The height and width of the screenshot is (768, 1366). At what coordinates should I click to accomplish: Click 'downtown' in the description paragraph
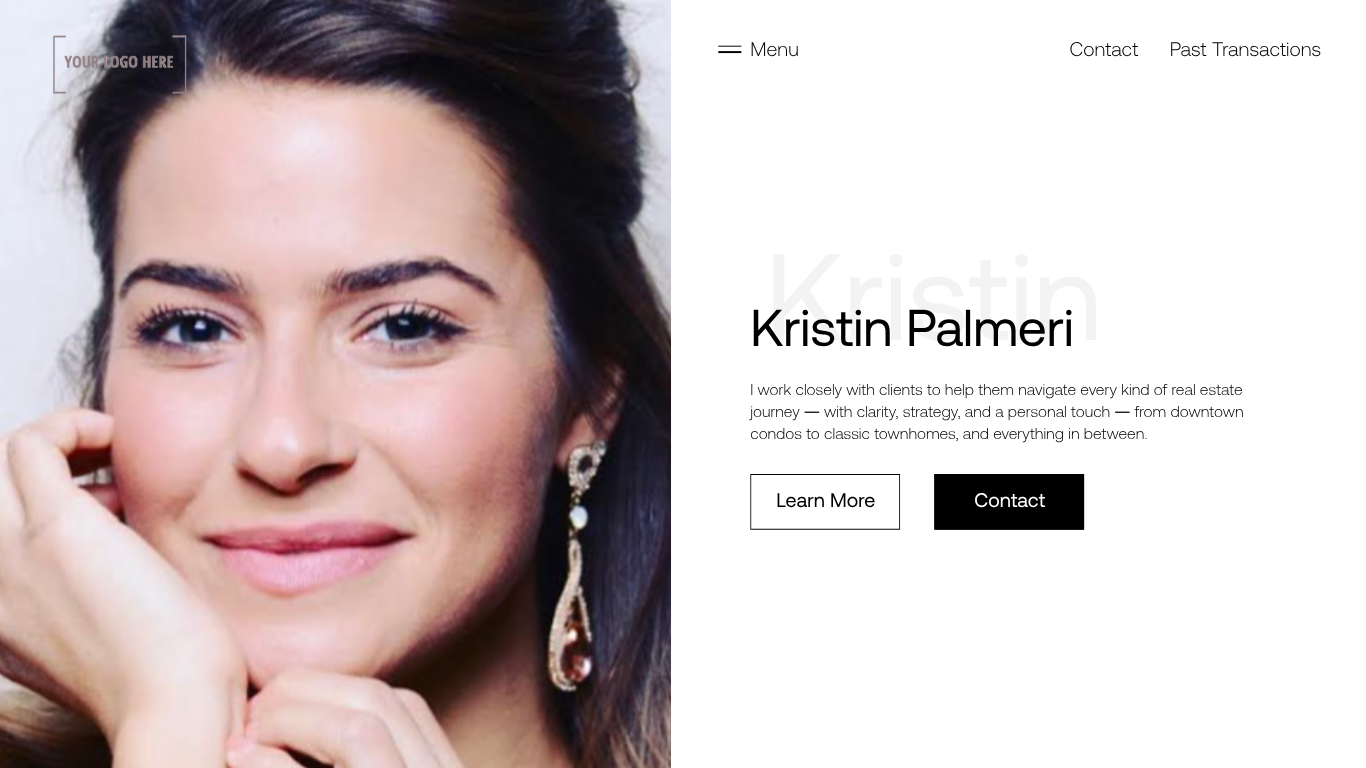coord(1207,412)
